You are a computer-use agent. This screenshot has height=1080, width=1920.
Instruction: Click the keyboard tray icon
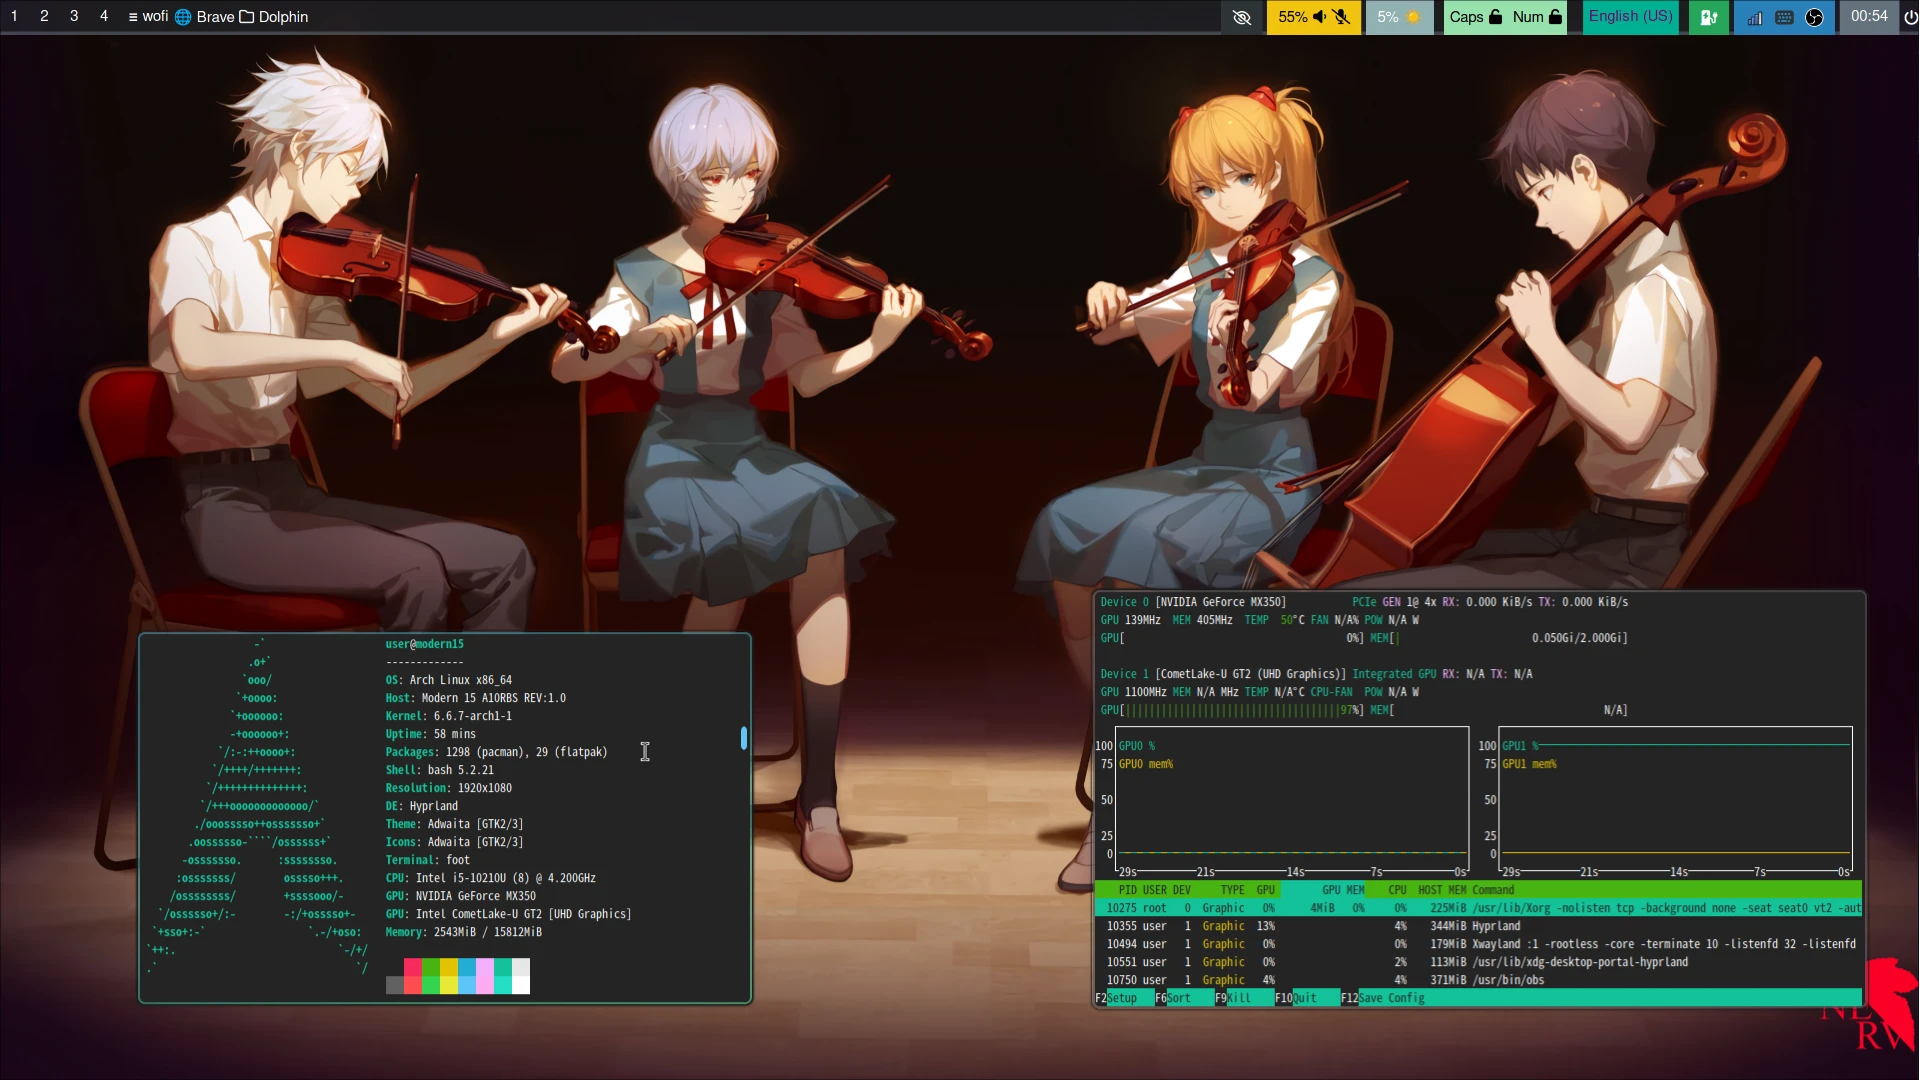(1784, 17)
